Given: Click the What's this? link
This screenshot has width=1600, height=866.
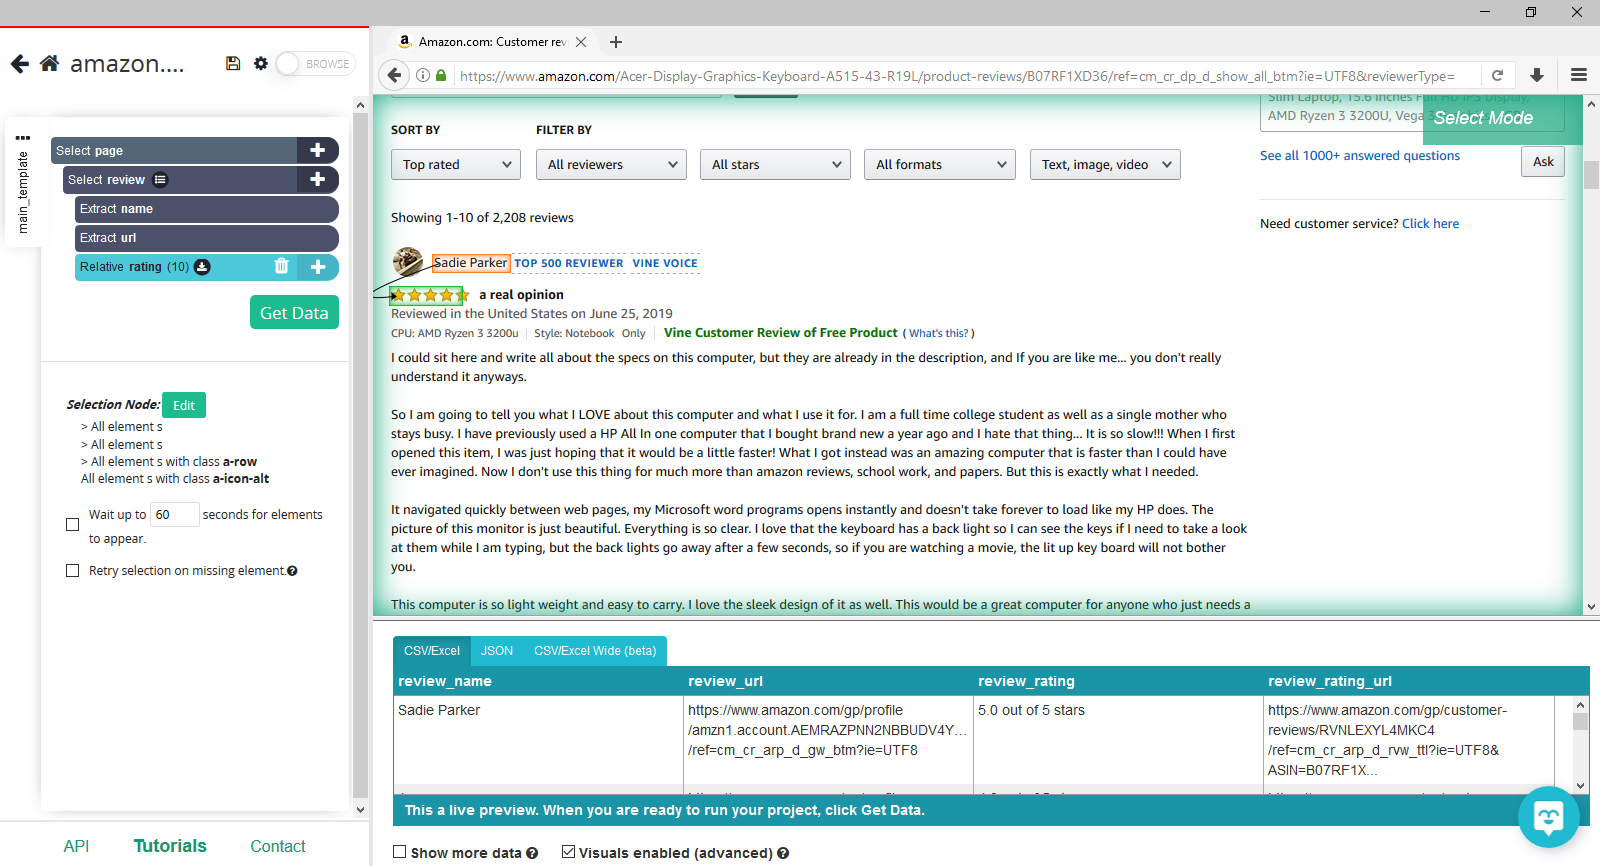Looking at the screenshot, I should (938, 334).
